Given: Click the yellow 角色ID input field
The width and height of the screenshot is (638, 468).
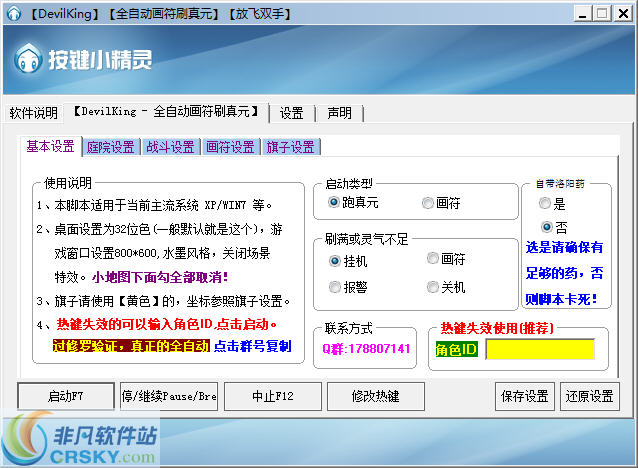Looking at the screenshot, I should coord(540,349).
